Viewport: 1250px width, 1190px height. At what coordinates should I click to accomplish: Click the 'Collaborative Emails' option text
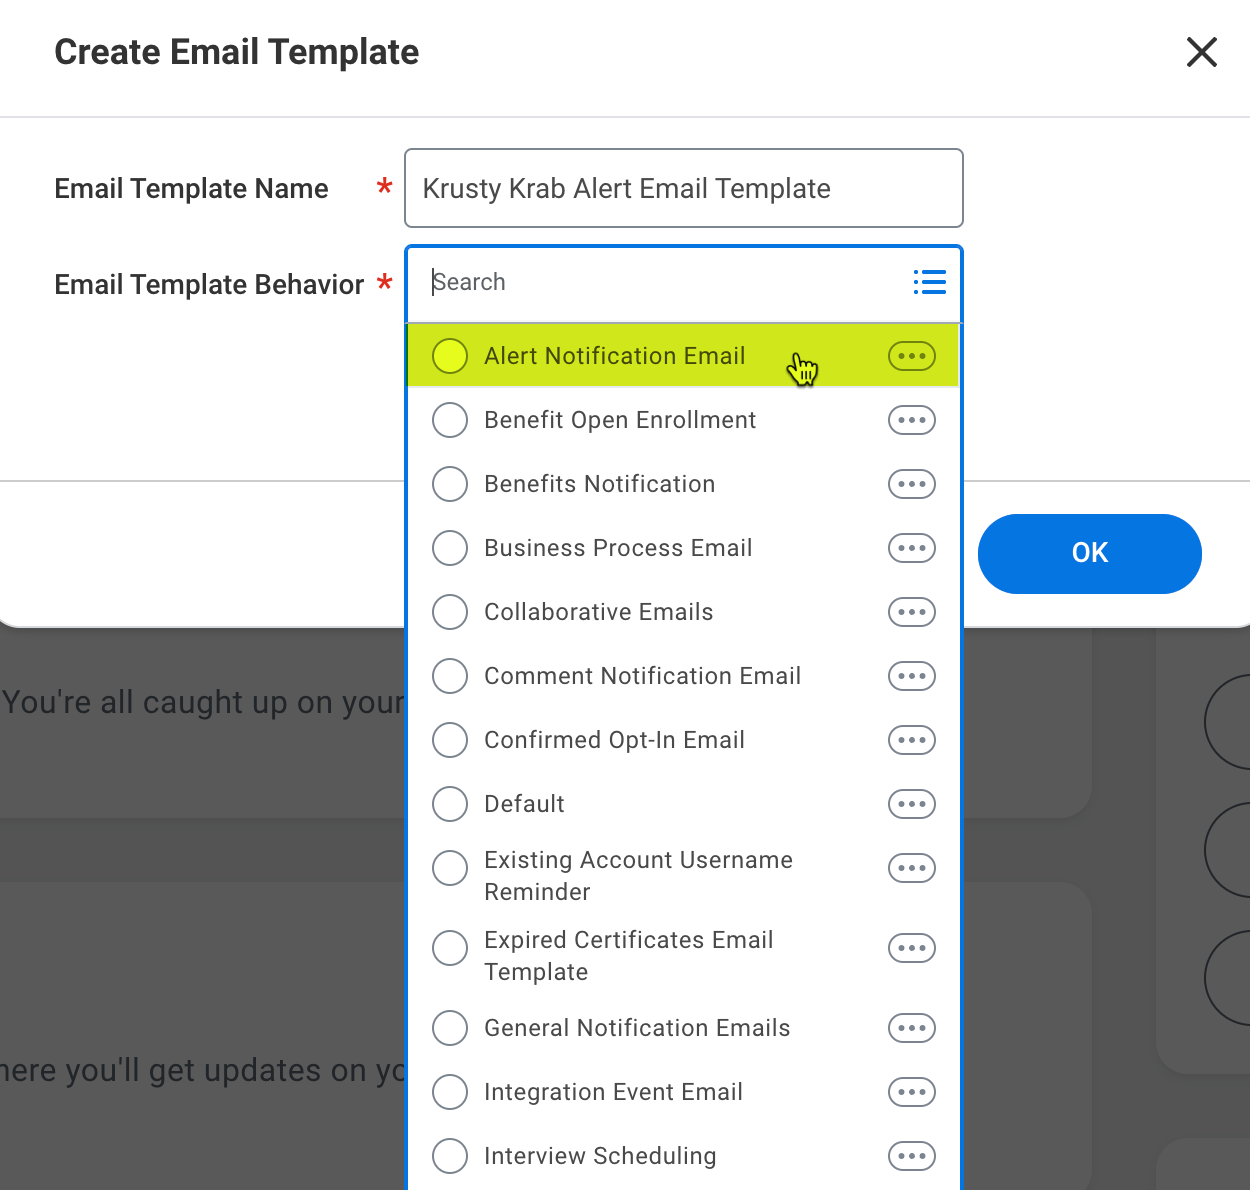pos(599,612)
